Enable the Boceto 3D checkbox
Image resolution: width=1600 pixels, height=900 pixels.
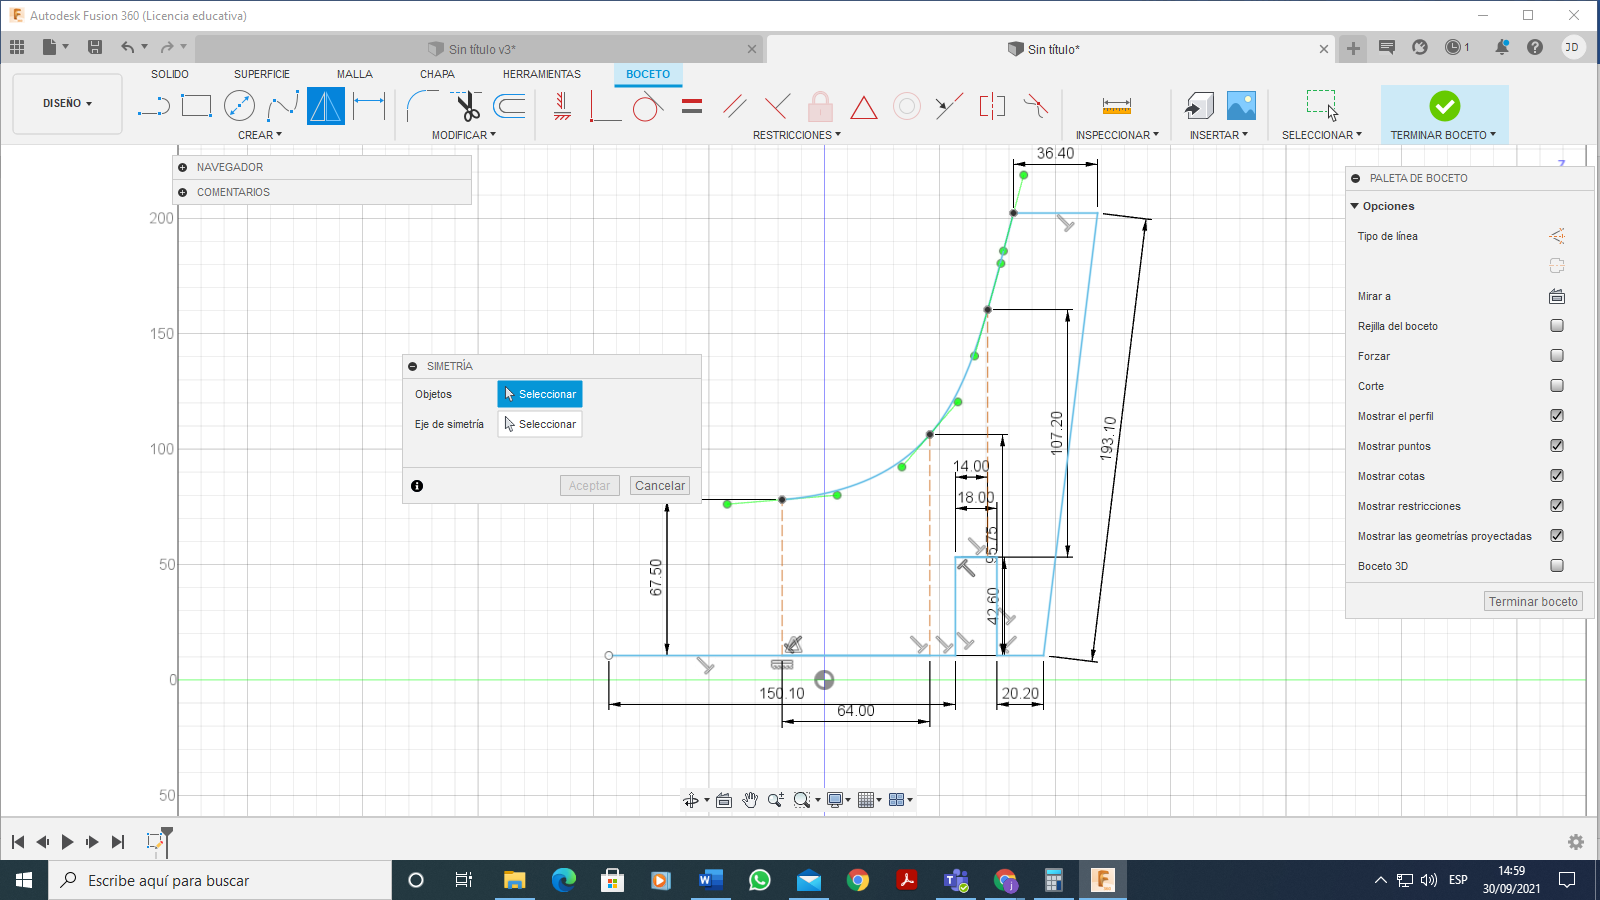tap(1557, 566)
